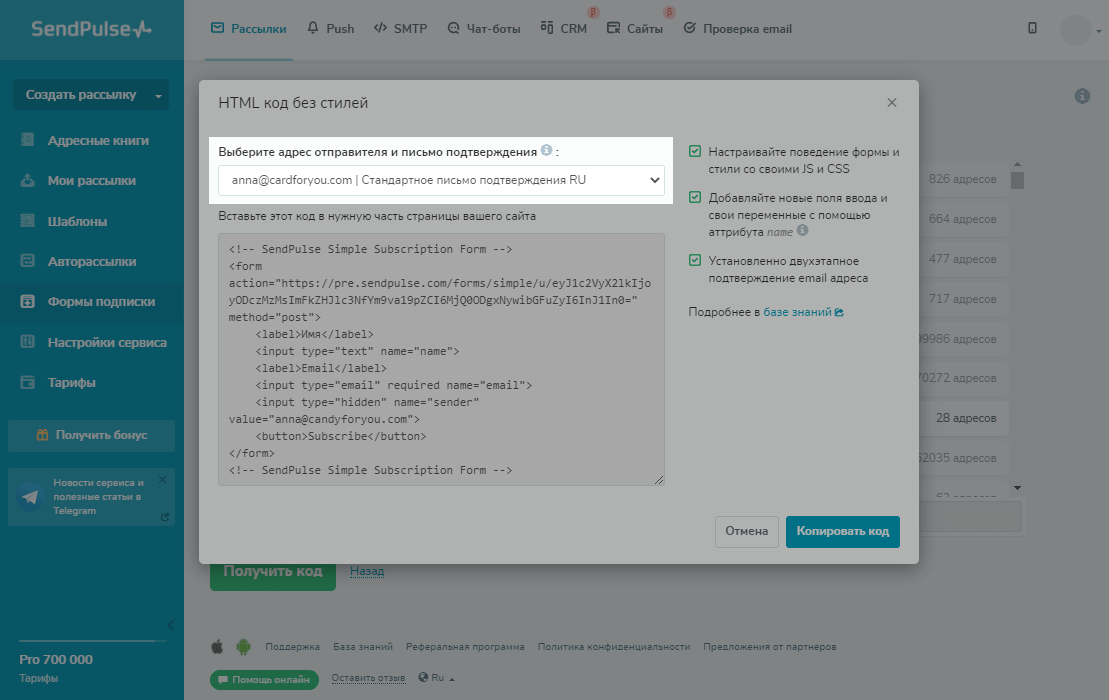Click the info icon beside sender address label
This screenshot has width=1109, height=700.
[x=546, y=151]
